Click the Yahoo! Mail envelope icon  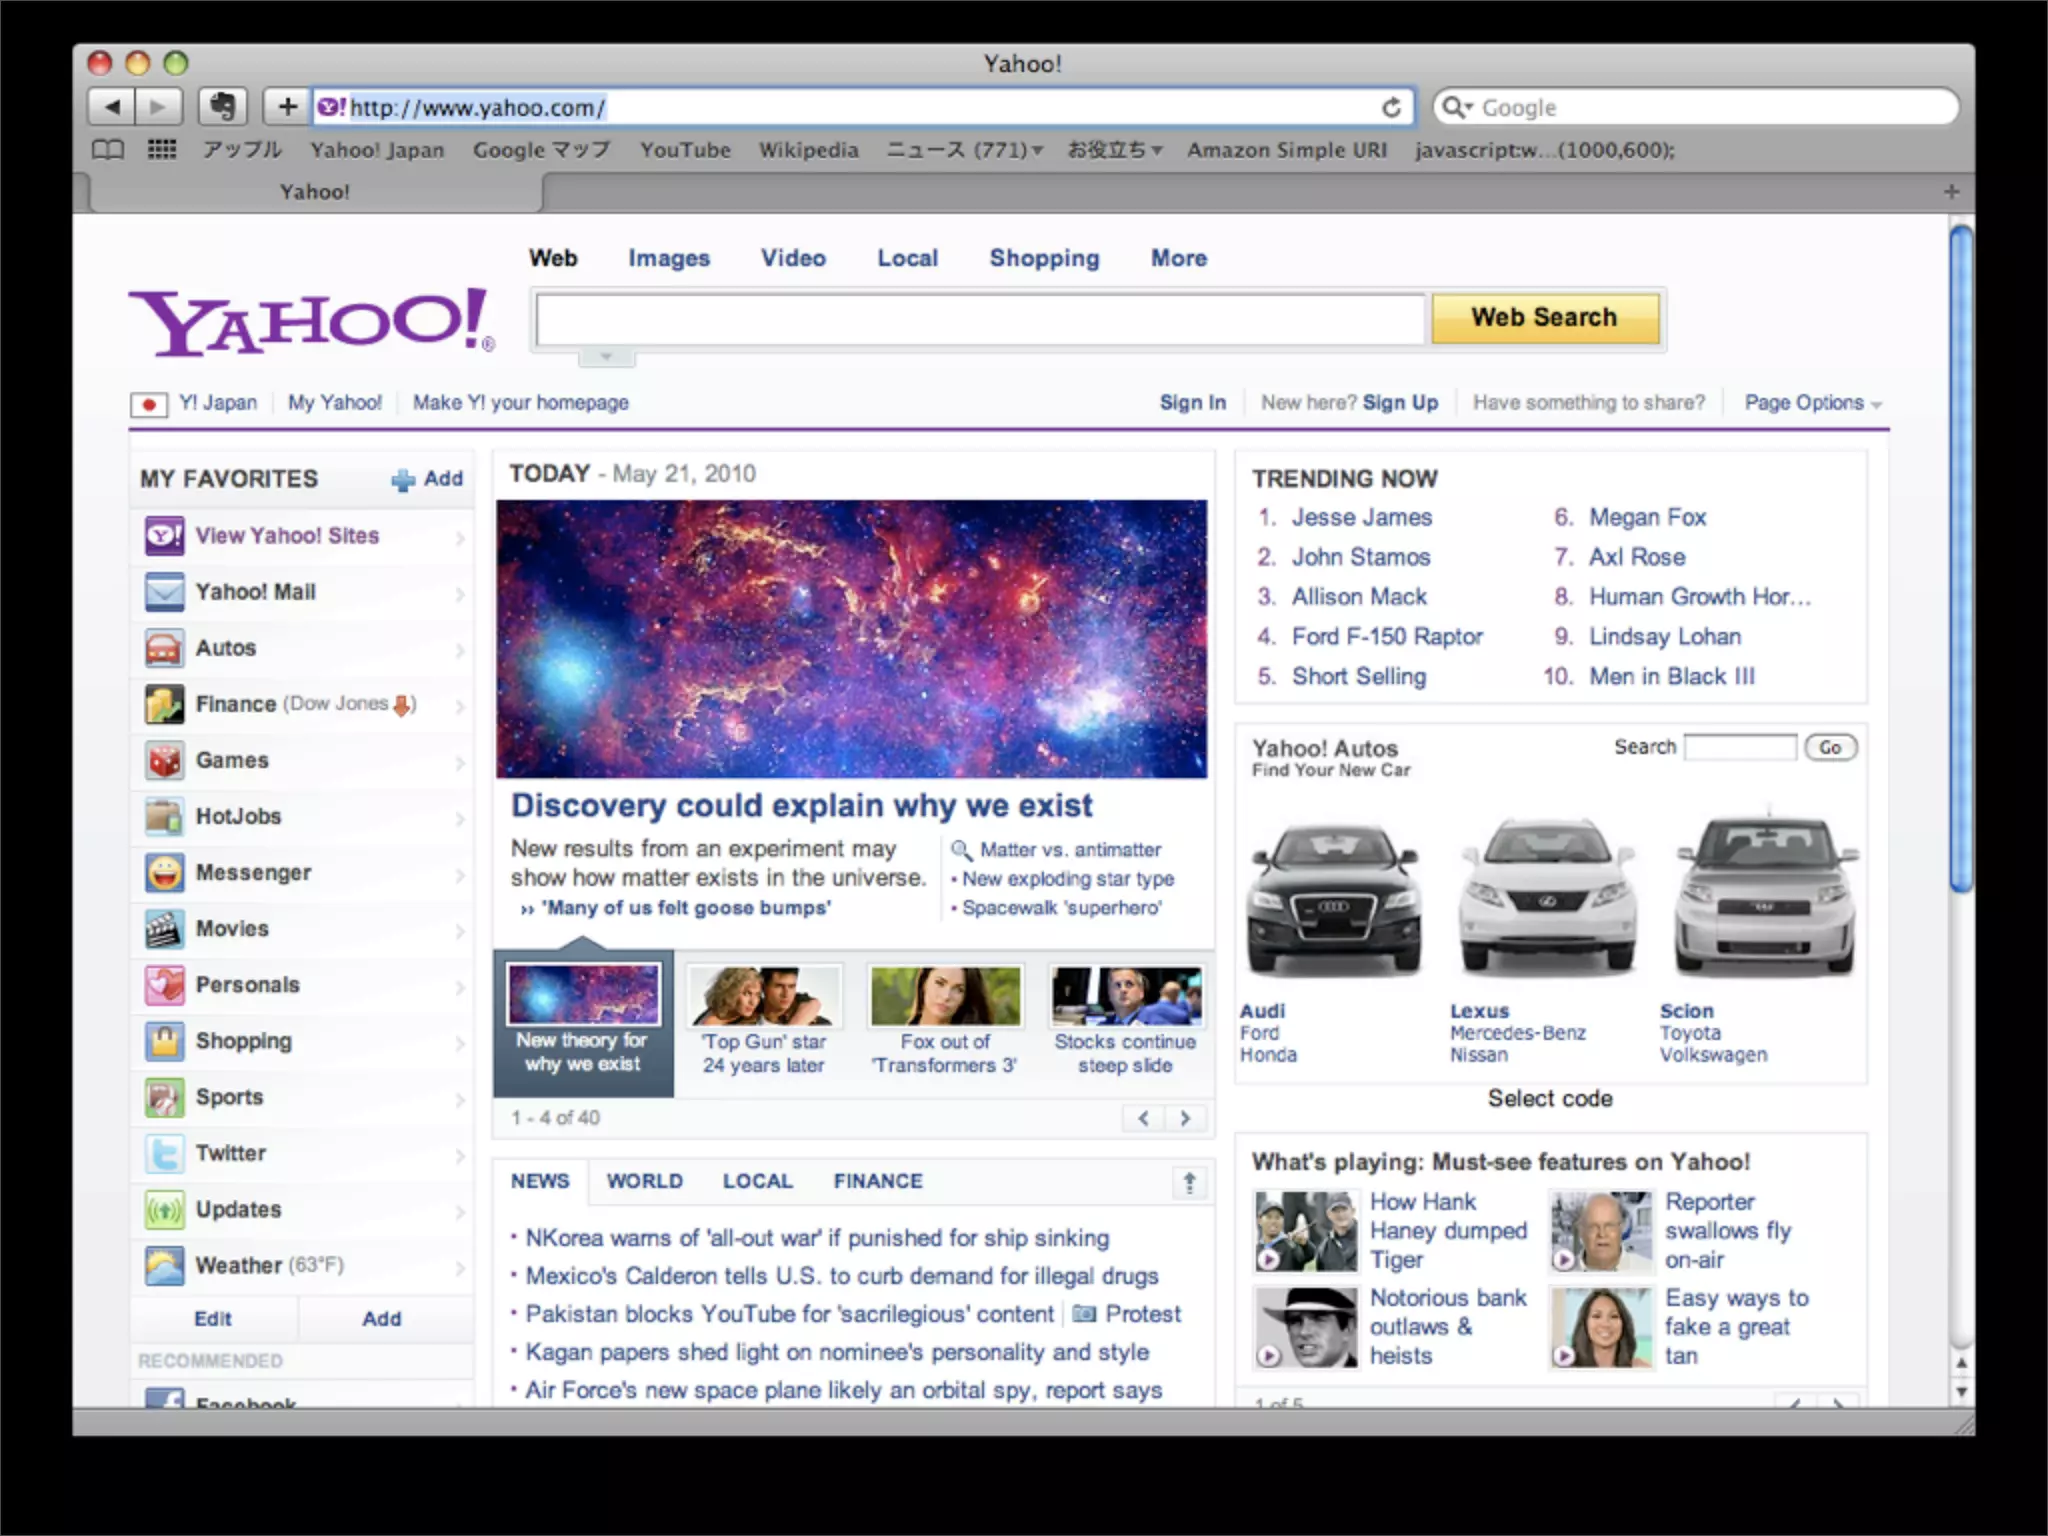click(164, 592)
